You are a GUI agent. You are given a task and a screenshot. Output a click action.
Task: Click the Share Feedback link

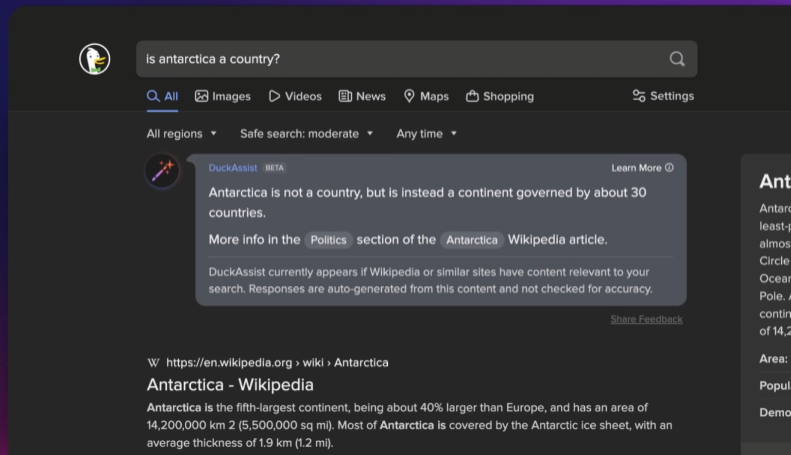647,319
